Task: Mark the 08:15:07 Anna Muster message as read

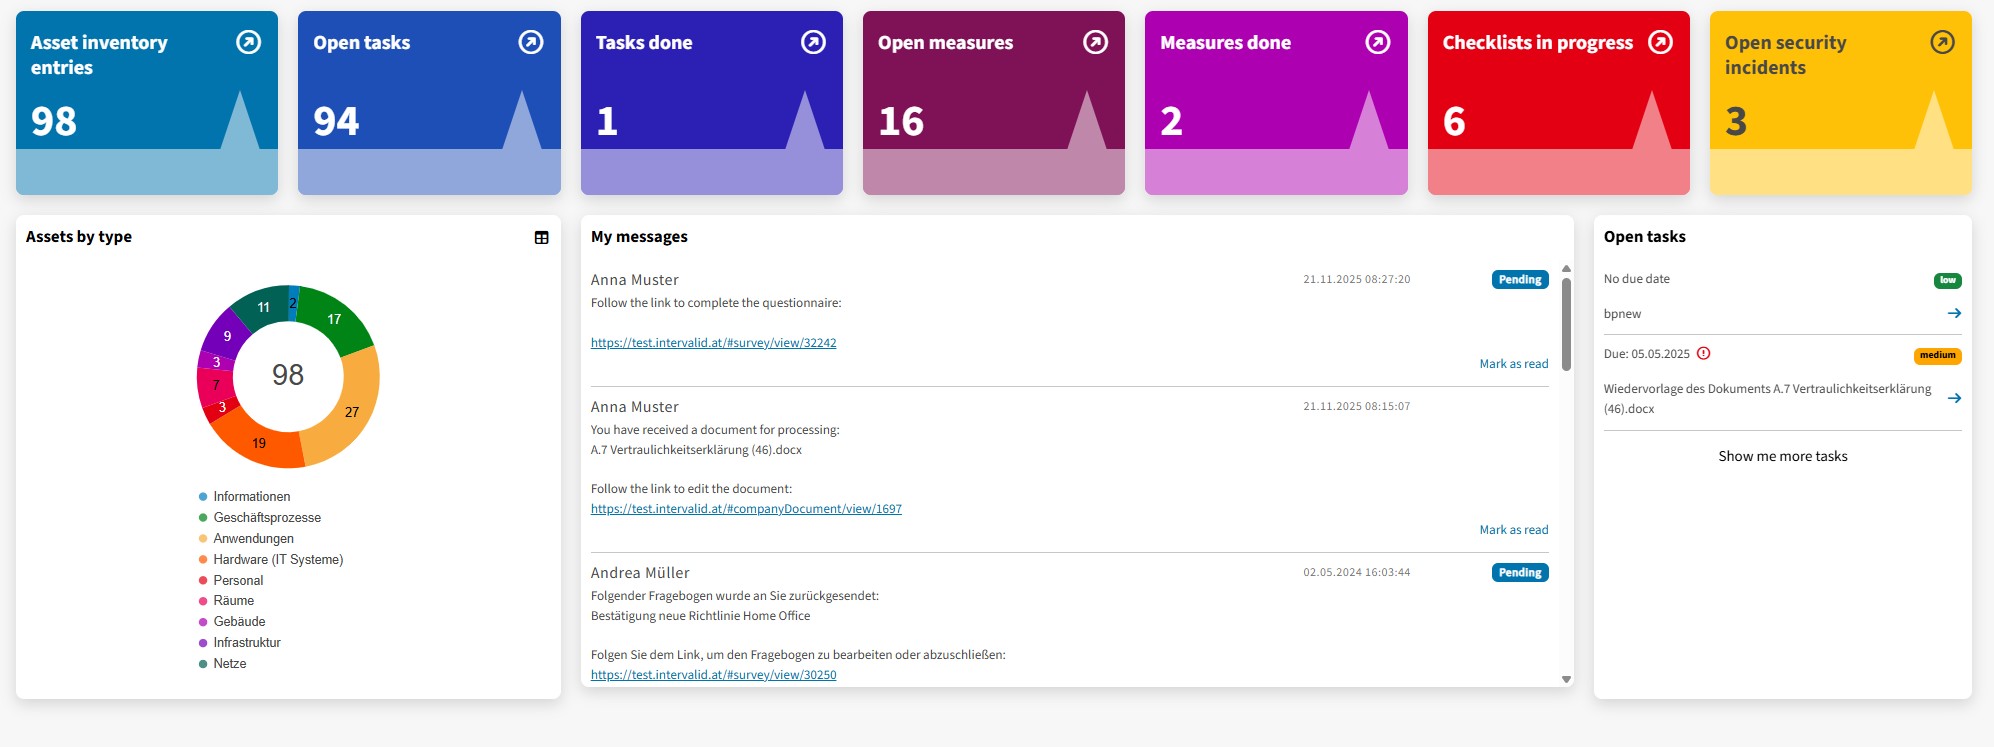Action: tap(1514, 530)
